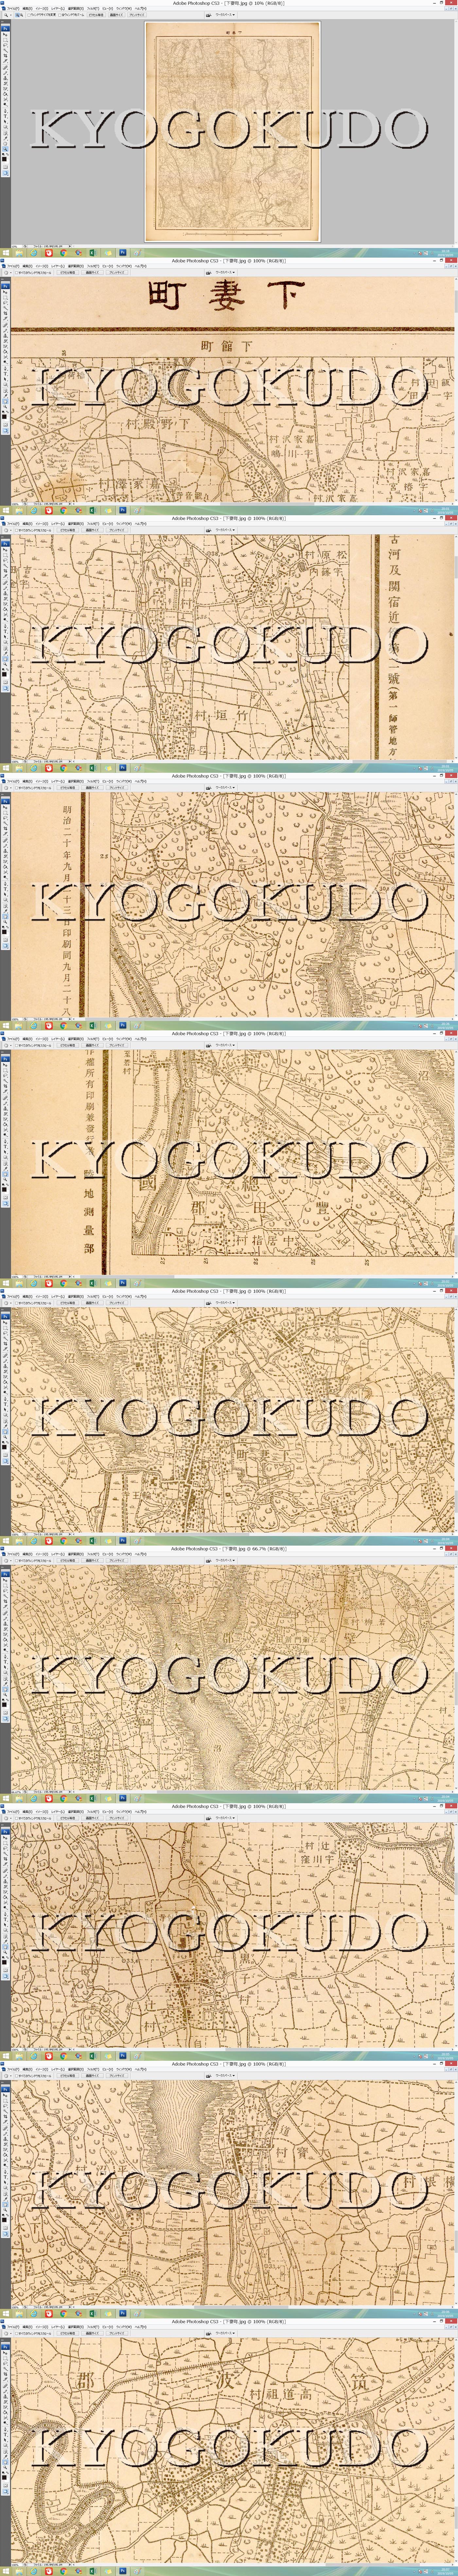
Task: Select the Zoom tool in top 10% window toolbox
Action: (x=5, y=149)
